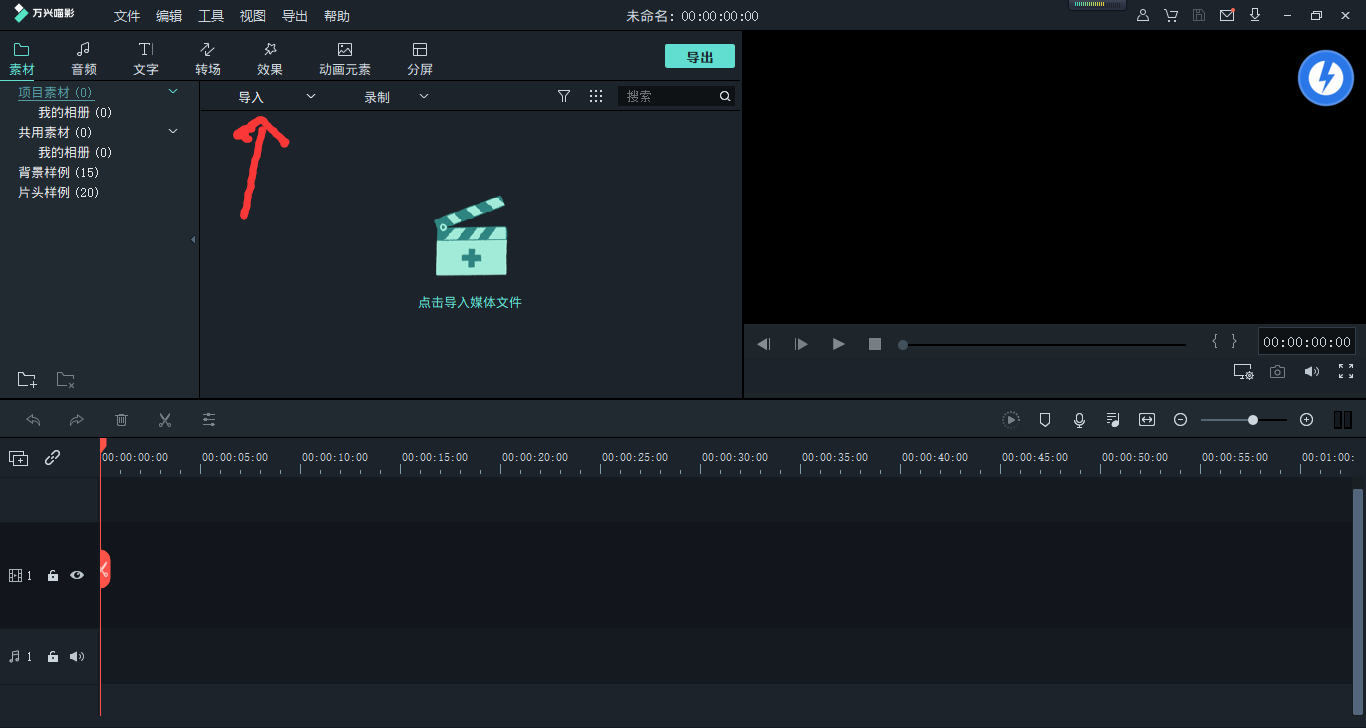Screen dimensions: 1366x728
Task: Take a snapshot with the camera icon
Action: (x=1277, y=372)
